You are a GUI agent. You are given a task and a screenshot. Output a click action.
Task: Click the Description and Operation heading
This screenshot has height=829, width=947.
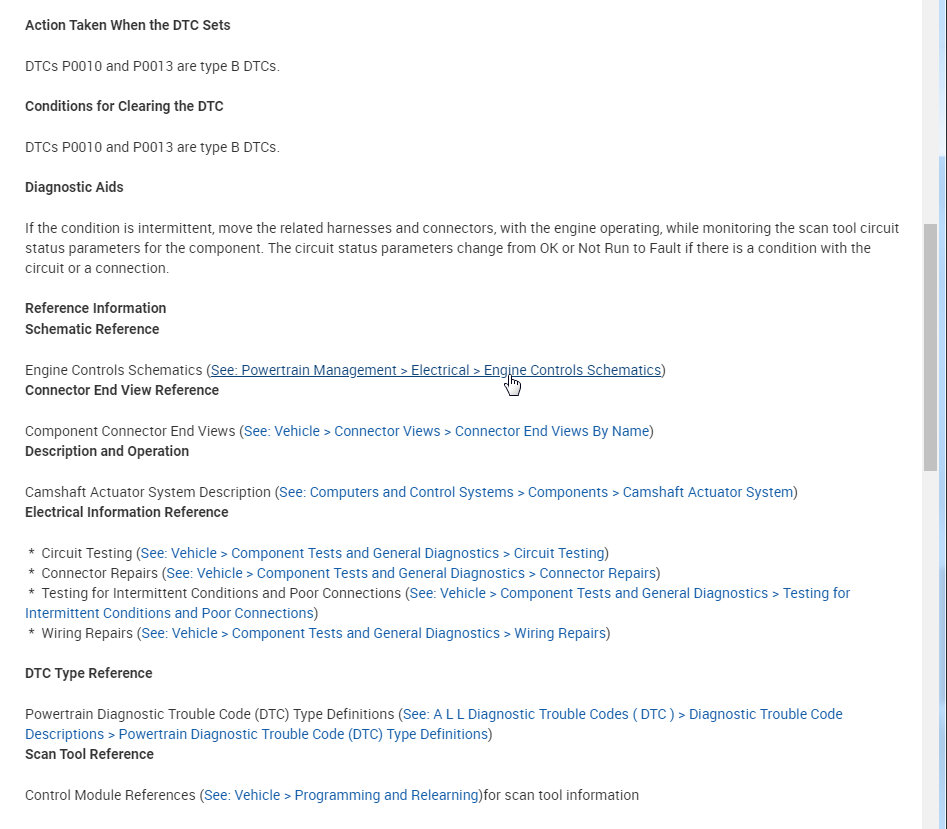tap(107, 451)
